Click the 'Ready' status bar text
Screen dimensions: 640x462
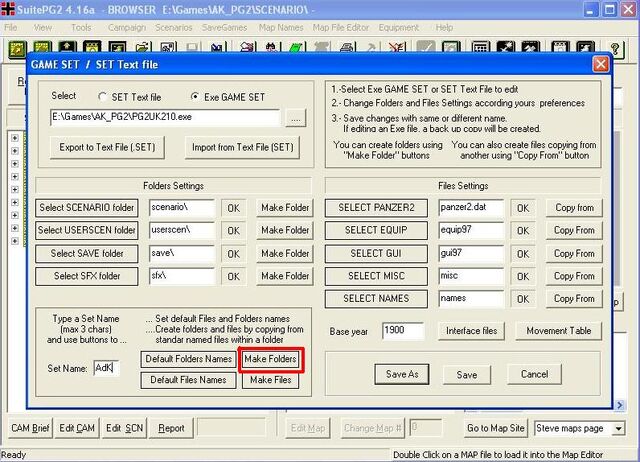[13, 455]
